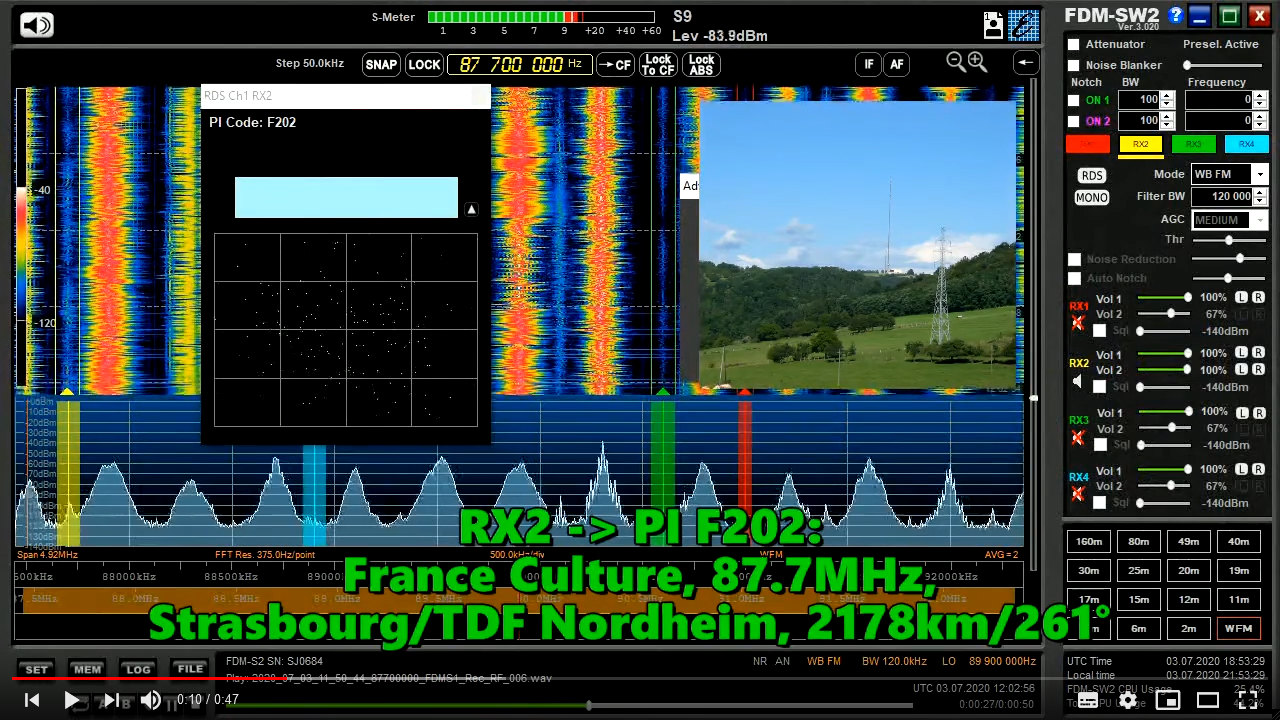Enable the RX1 Sql squelch checkbox
The height and width of the screenshot is (720, 1280).
click(1100, 330)
